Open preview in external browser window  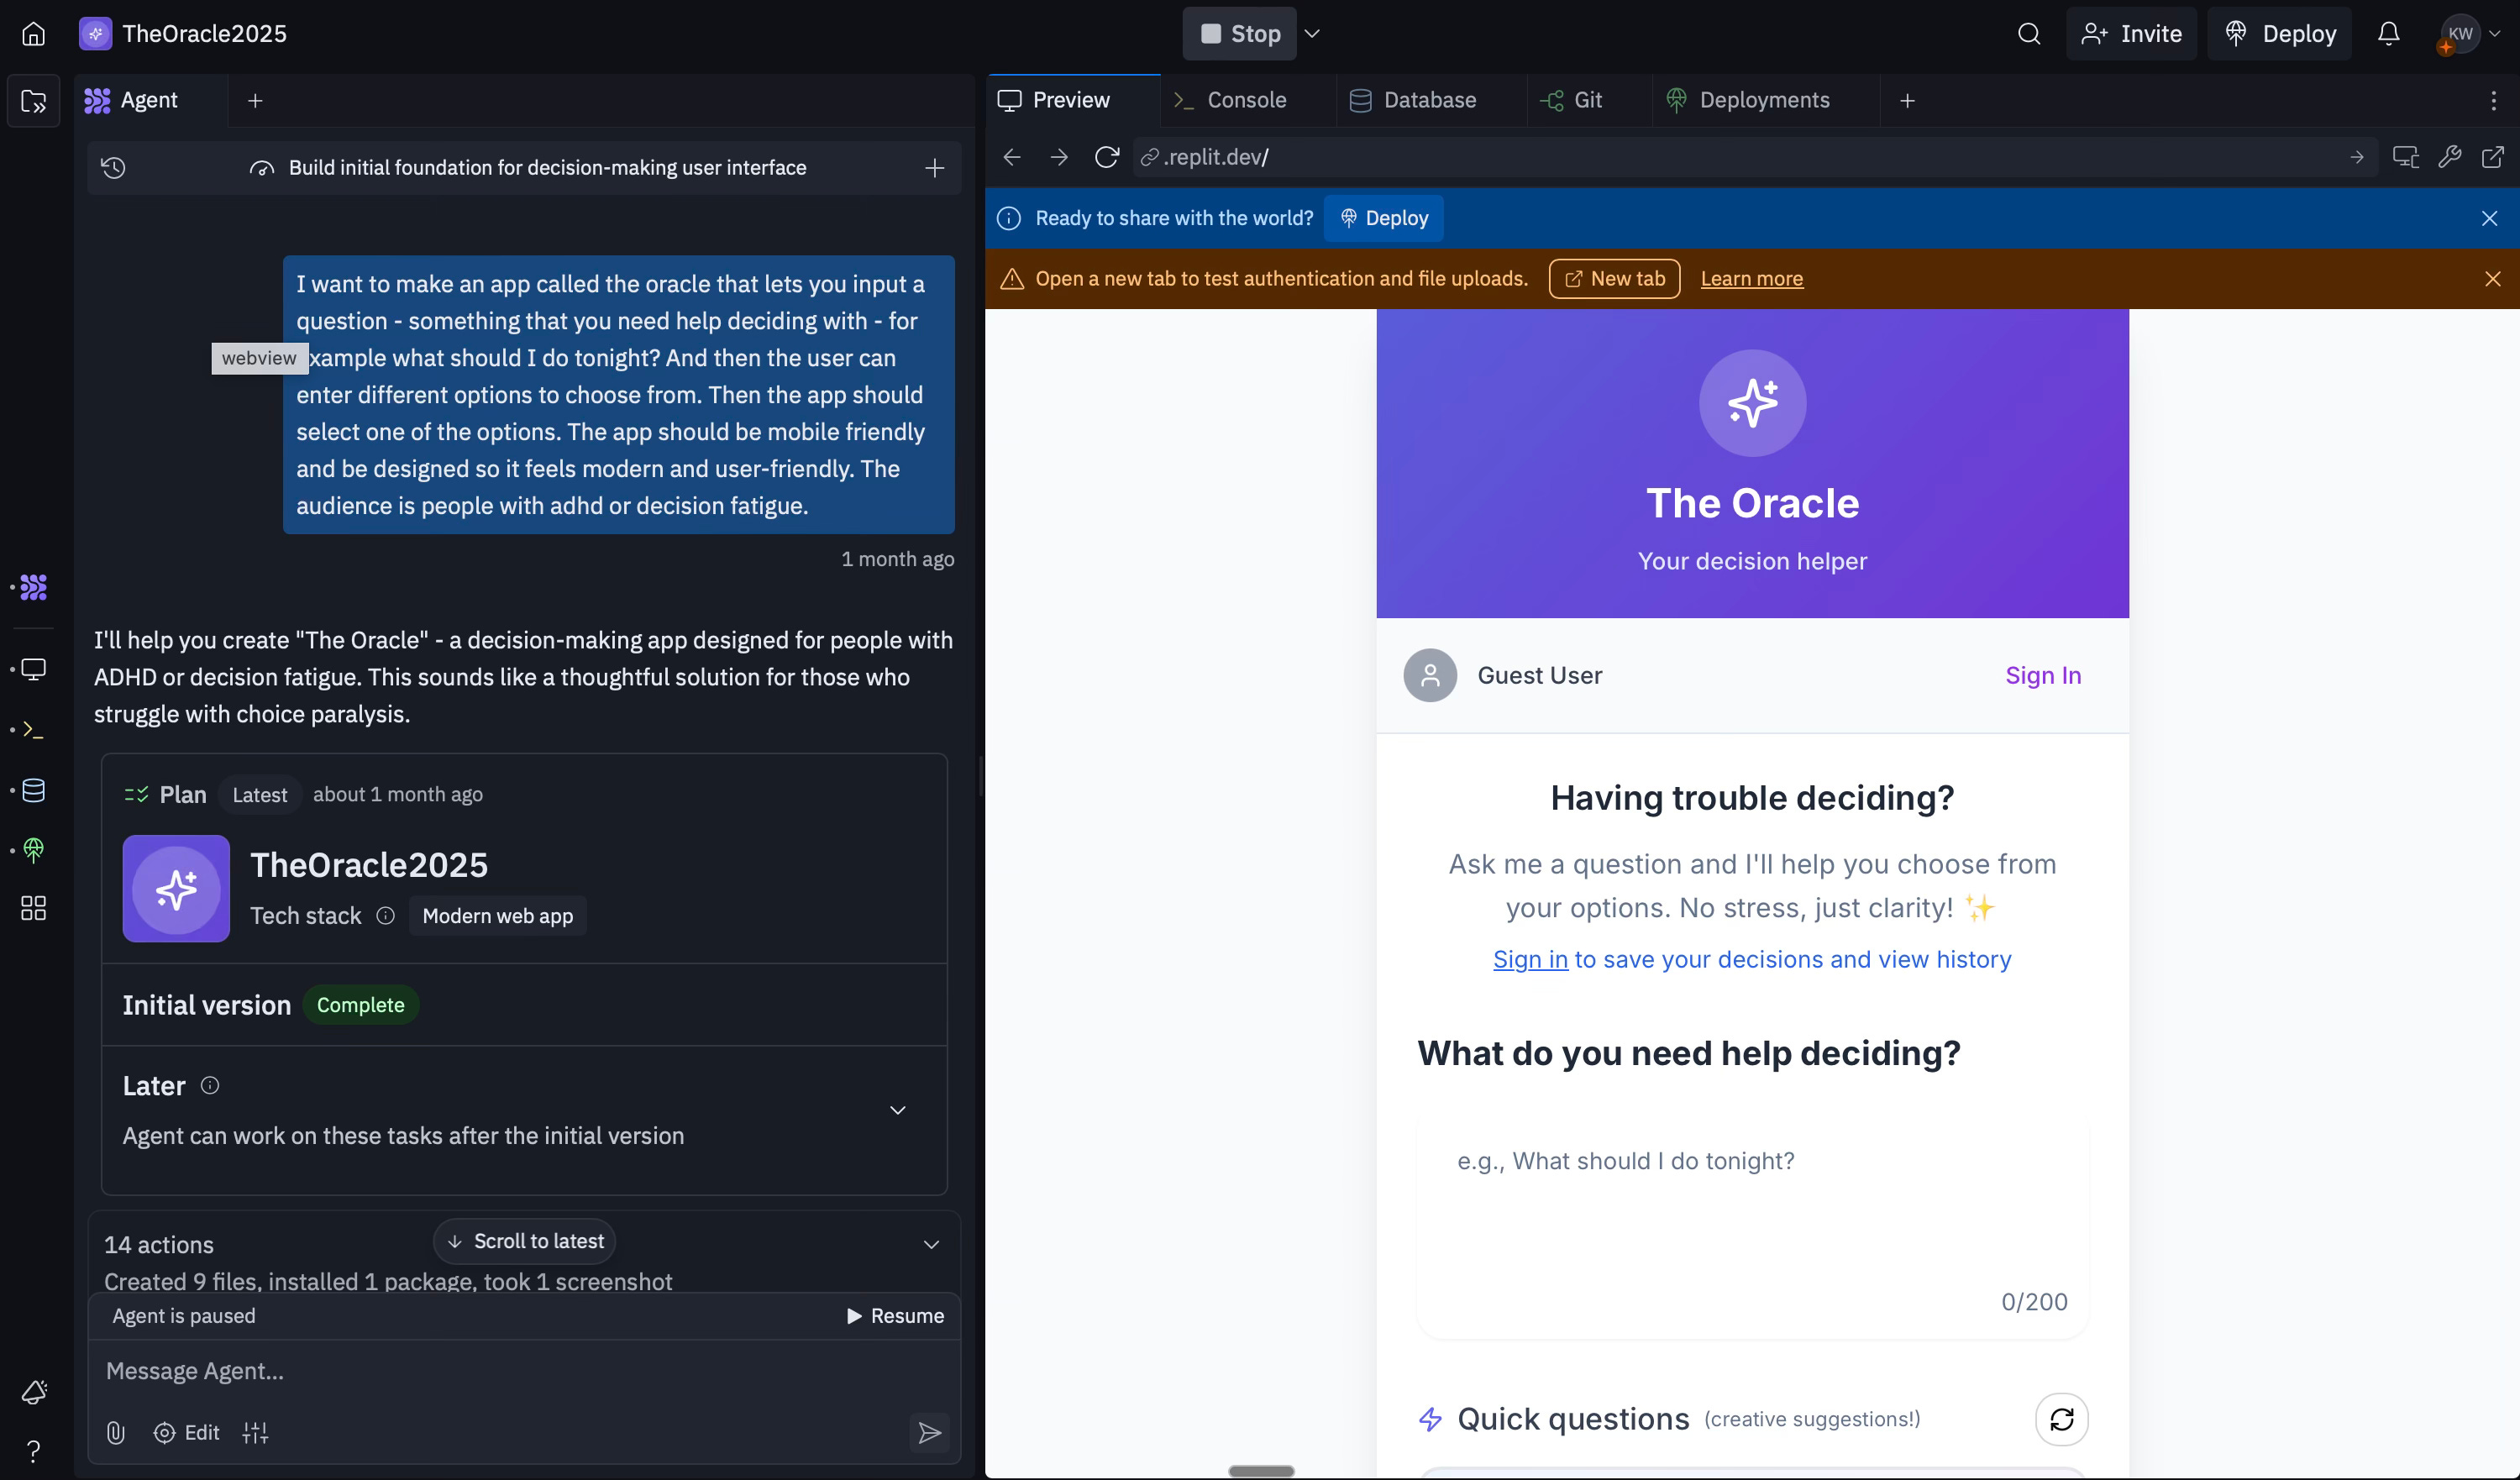point(2493,157)
